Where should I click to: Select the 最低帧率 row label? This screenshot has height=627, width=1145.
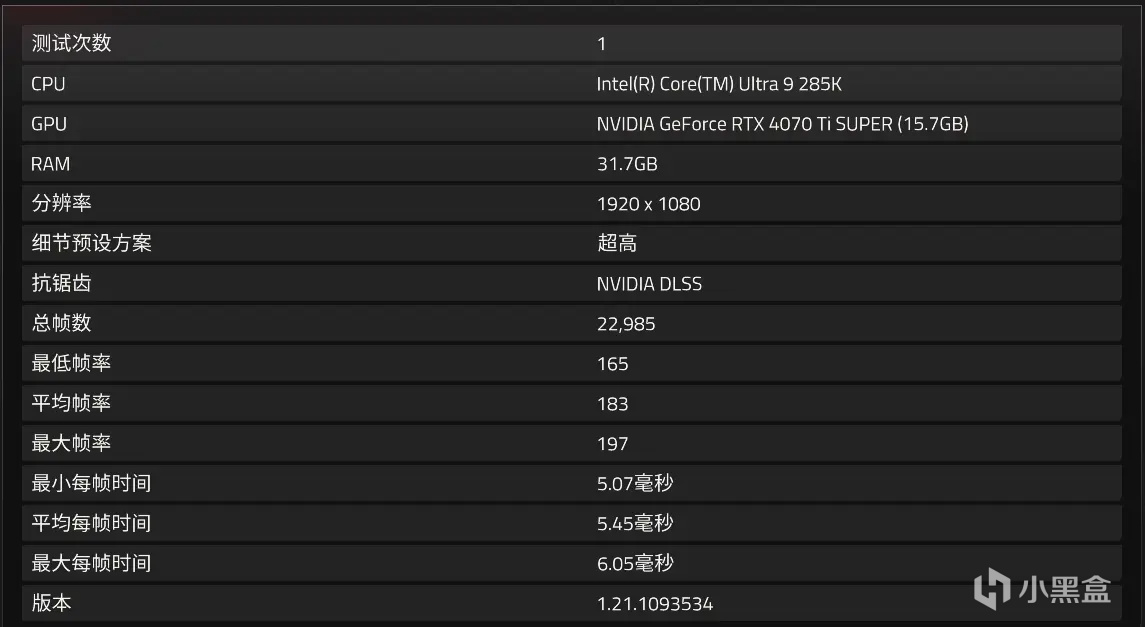point(71,363)
